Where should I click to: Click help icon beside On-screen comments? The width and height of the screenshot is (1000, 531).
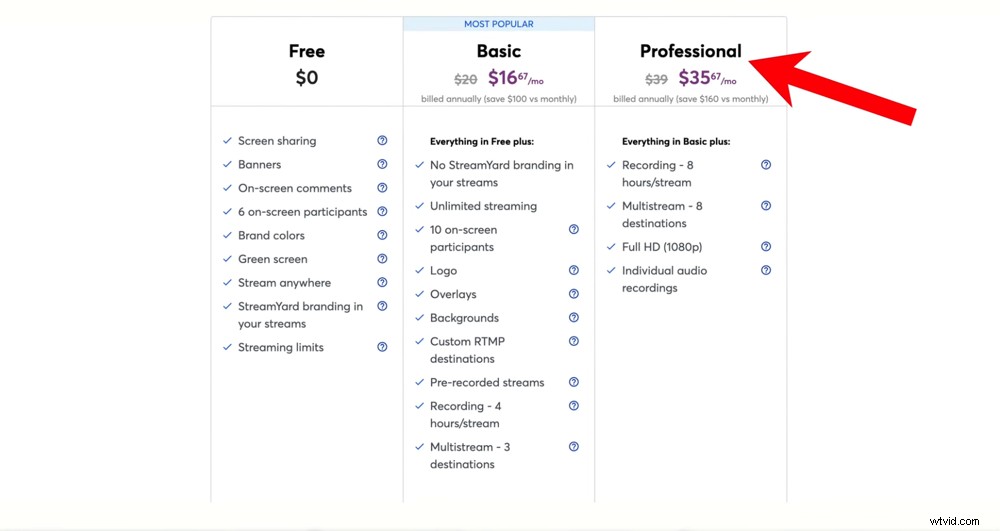tap(382, 188)
